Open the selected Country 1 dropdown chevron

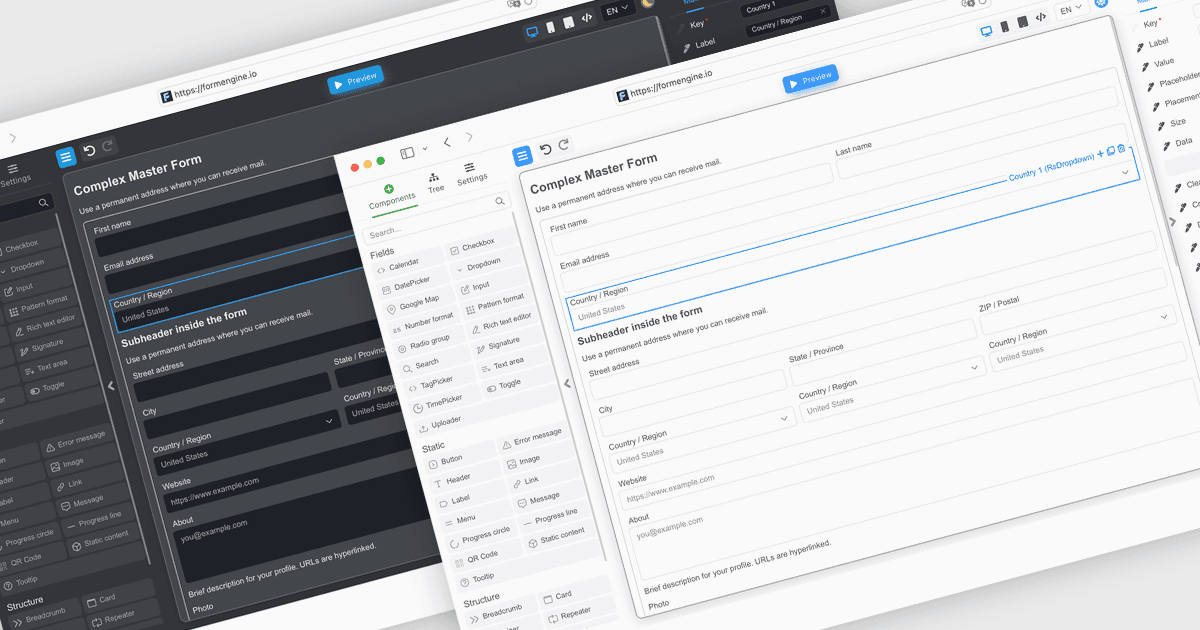point(1125,173)
